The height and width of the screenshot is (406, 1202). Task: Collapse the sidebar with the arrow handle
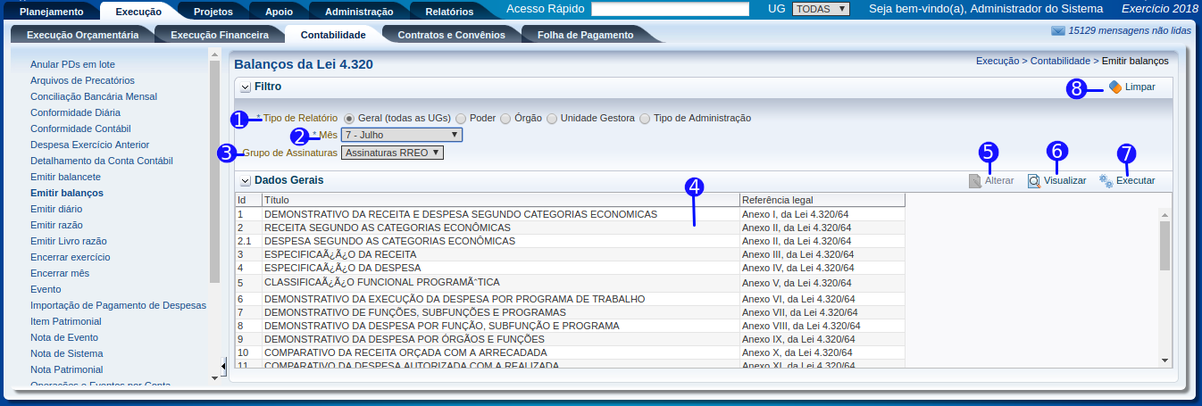point(222,367)
